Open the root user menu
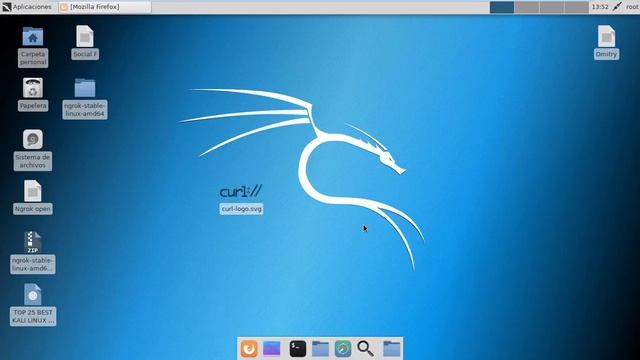 (632, 7)
